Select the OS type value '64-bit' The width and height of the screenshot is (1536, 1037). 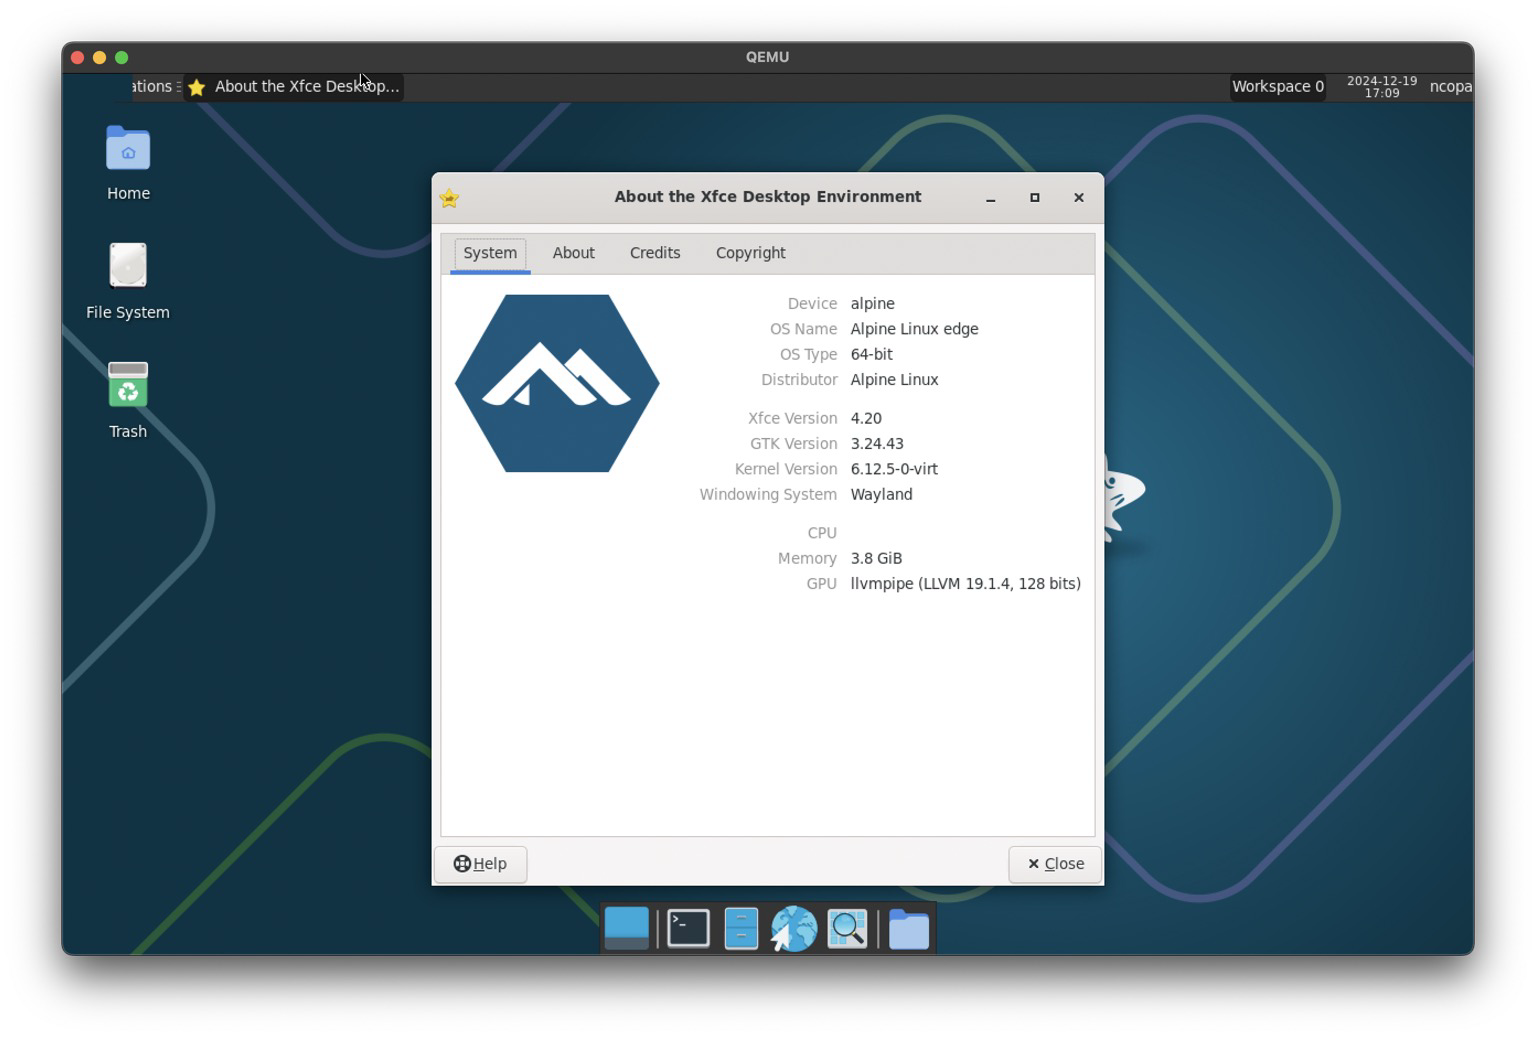coord(872,354)
